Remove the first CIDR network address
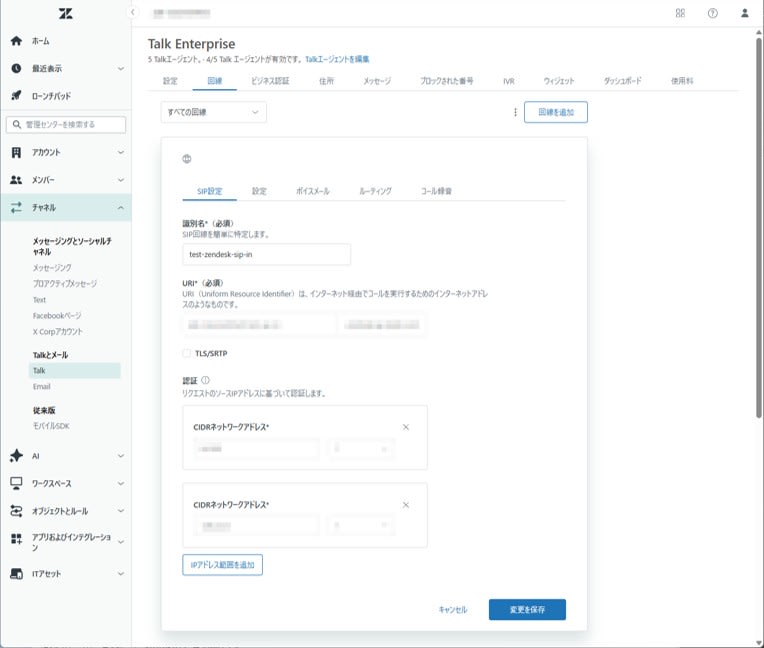 tap(405, 427)
